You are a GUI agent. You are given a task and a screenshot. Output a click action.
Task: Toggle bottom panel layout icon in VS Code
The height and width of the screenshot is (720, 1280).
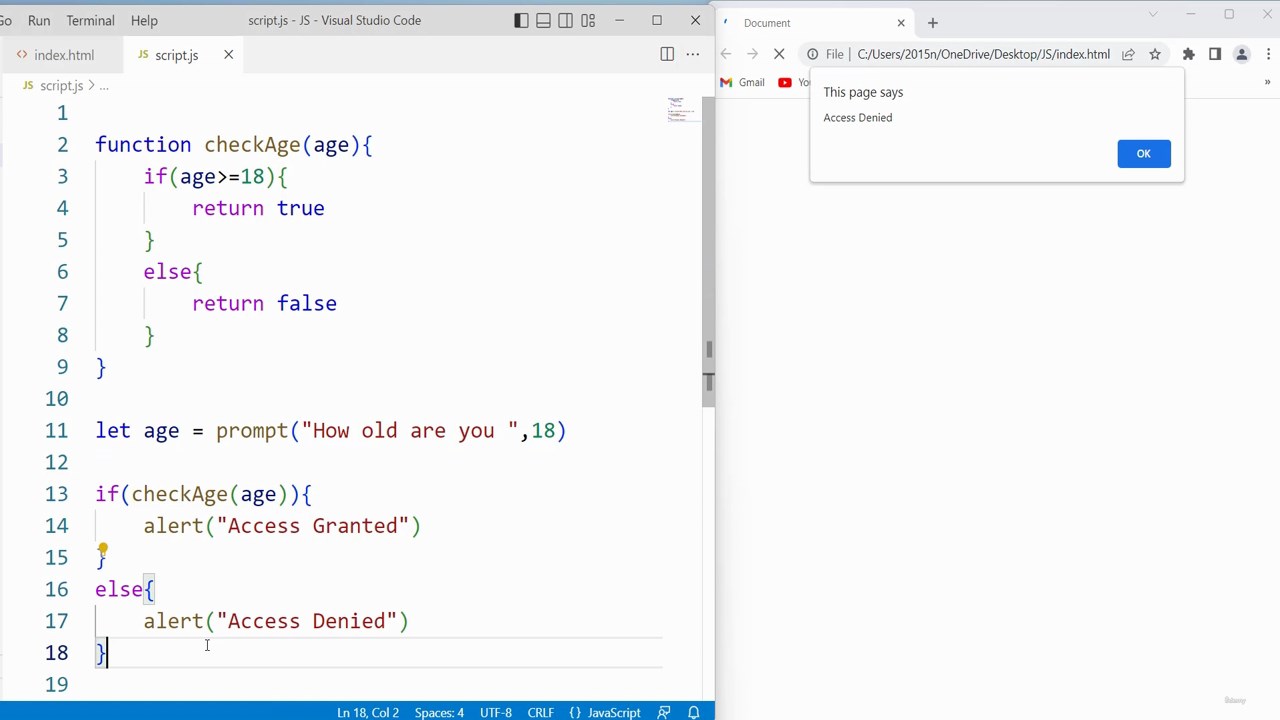tap(543, 20)
